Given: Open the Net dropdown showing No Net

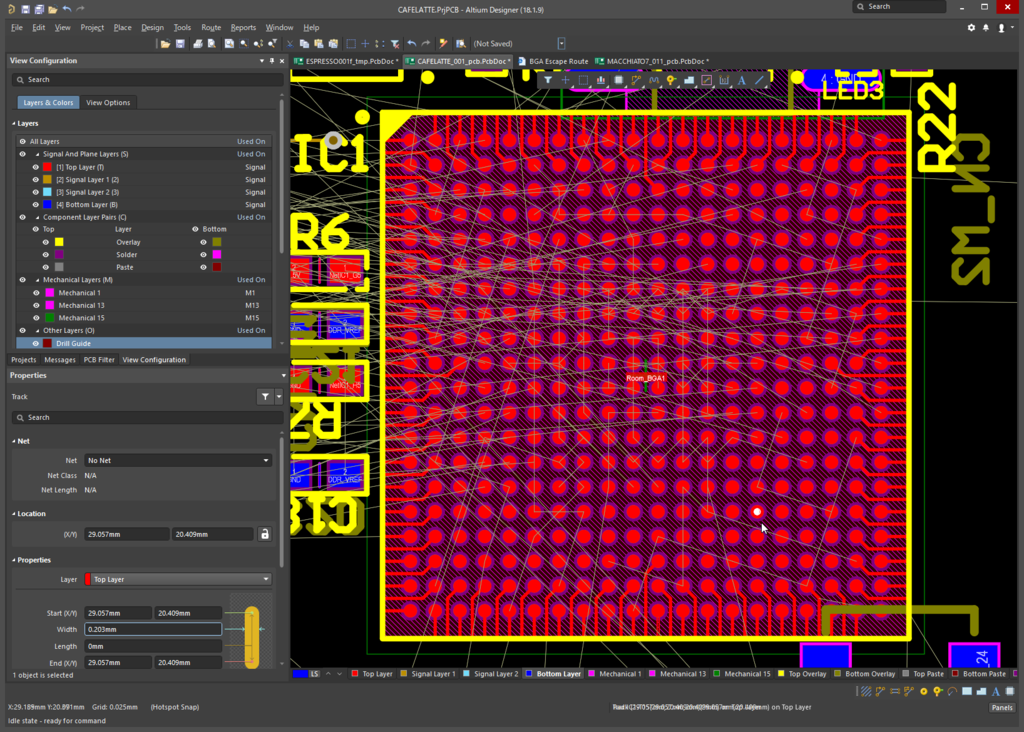Looking at the screenshot, I should (x=178, y=460).
